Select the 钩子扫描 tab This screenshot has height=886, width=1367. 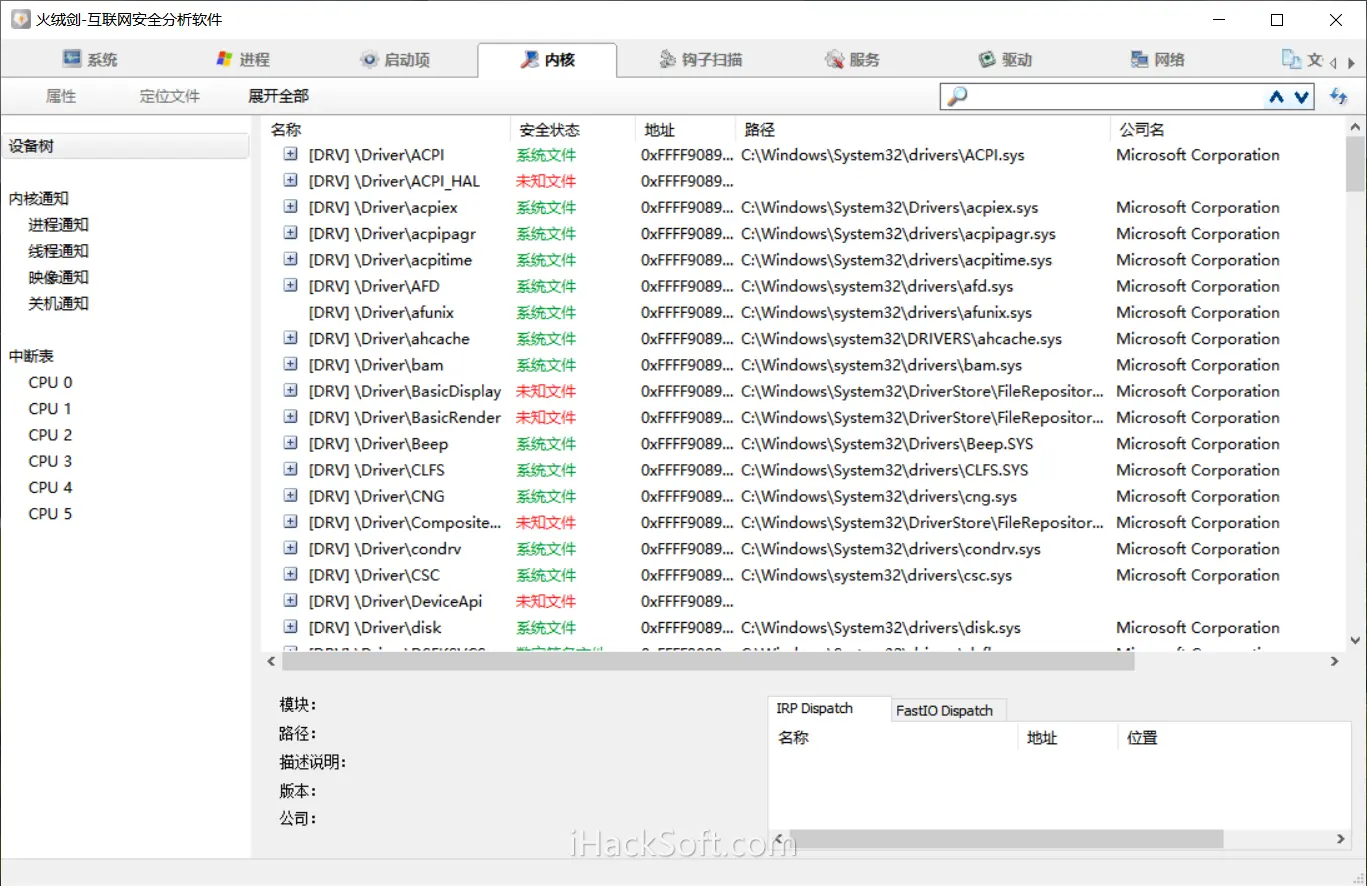tap(701, 59)
